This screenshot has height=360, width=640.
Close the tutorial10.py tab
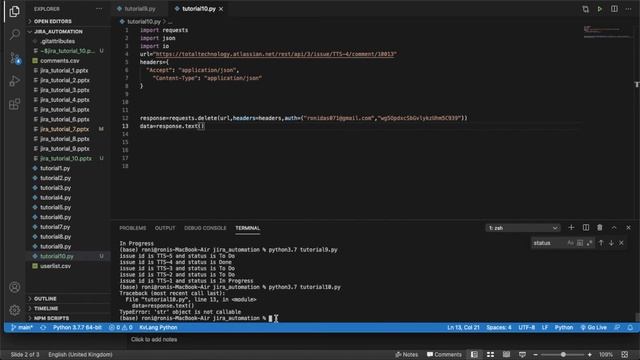point(221,9)
